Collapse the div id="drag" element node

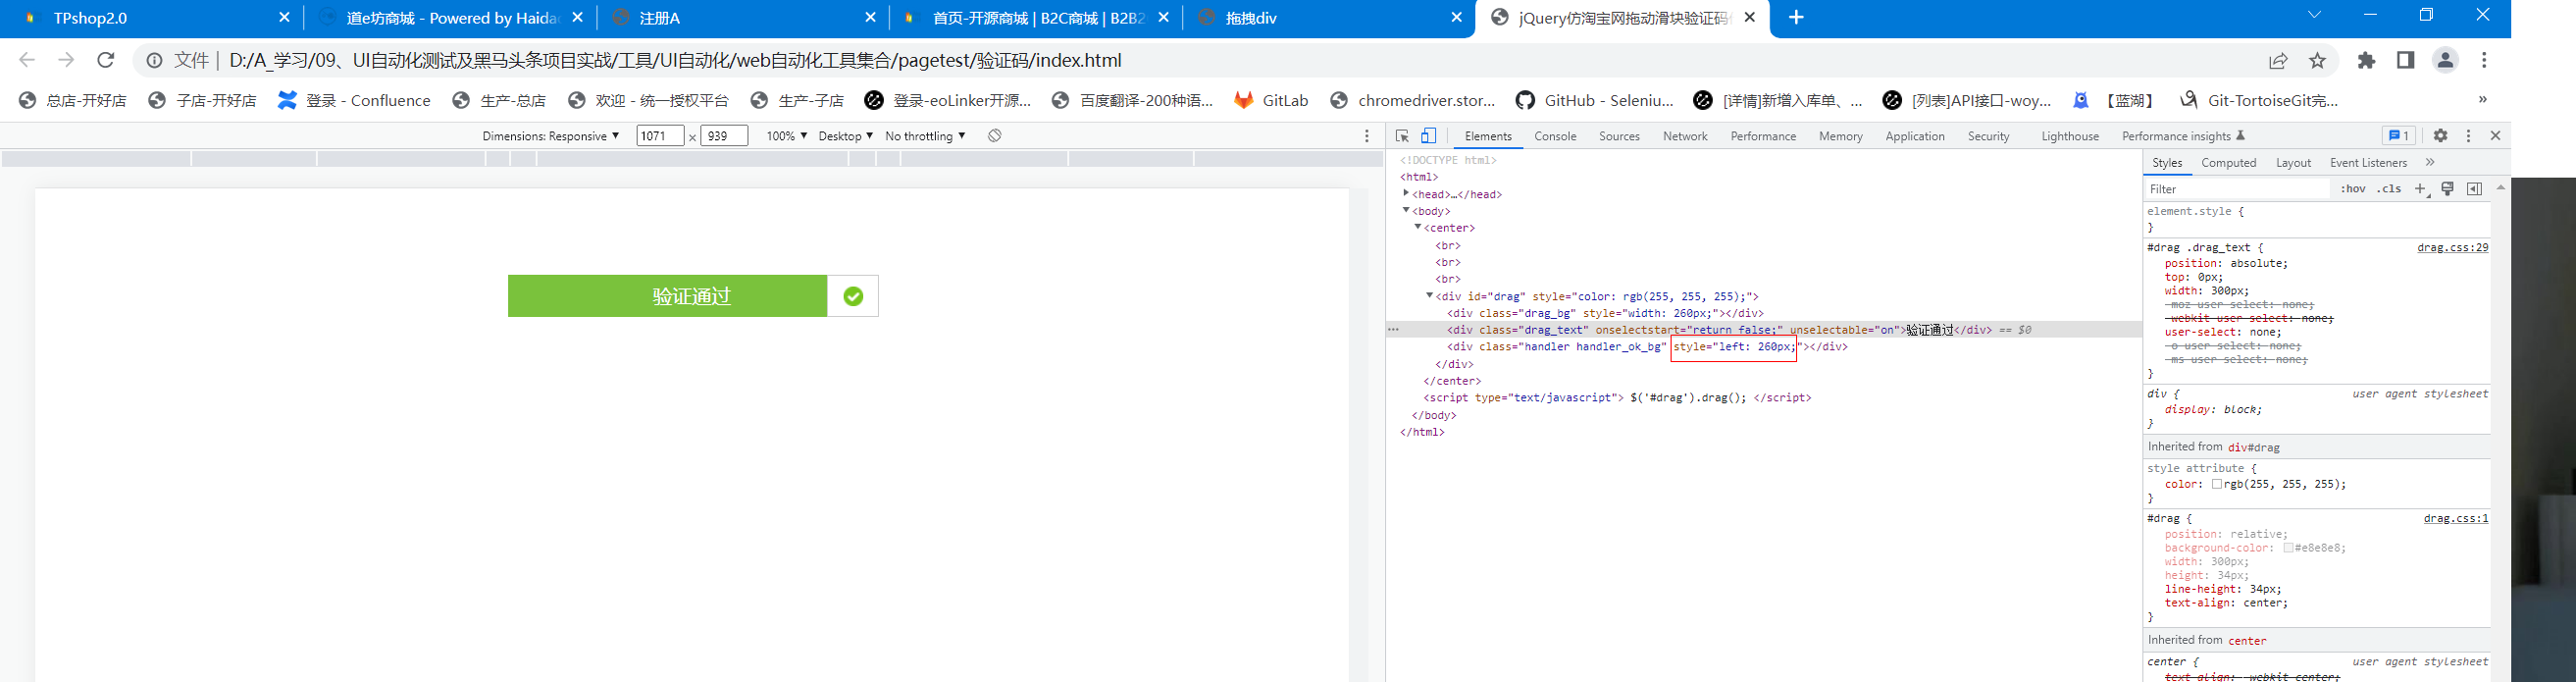point(1429,295)
